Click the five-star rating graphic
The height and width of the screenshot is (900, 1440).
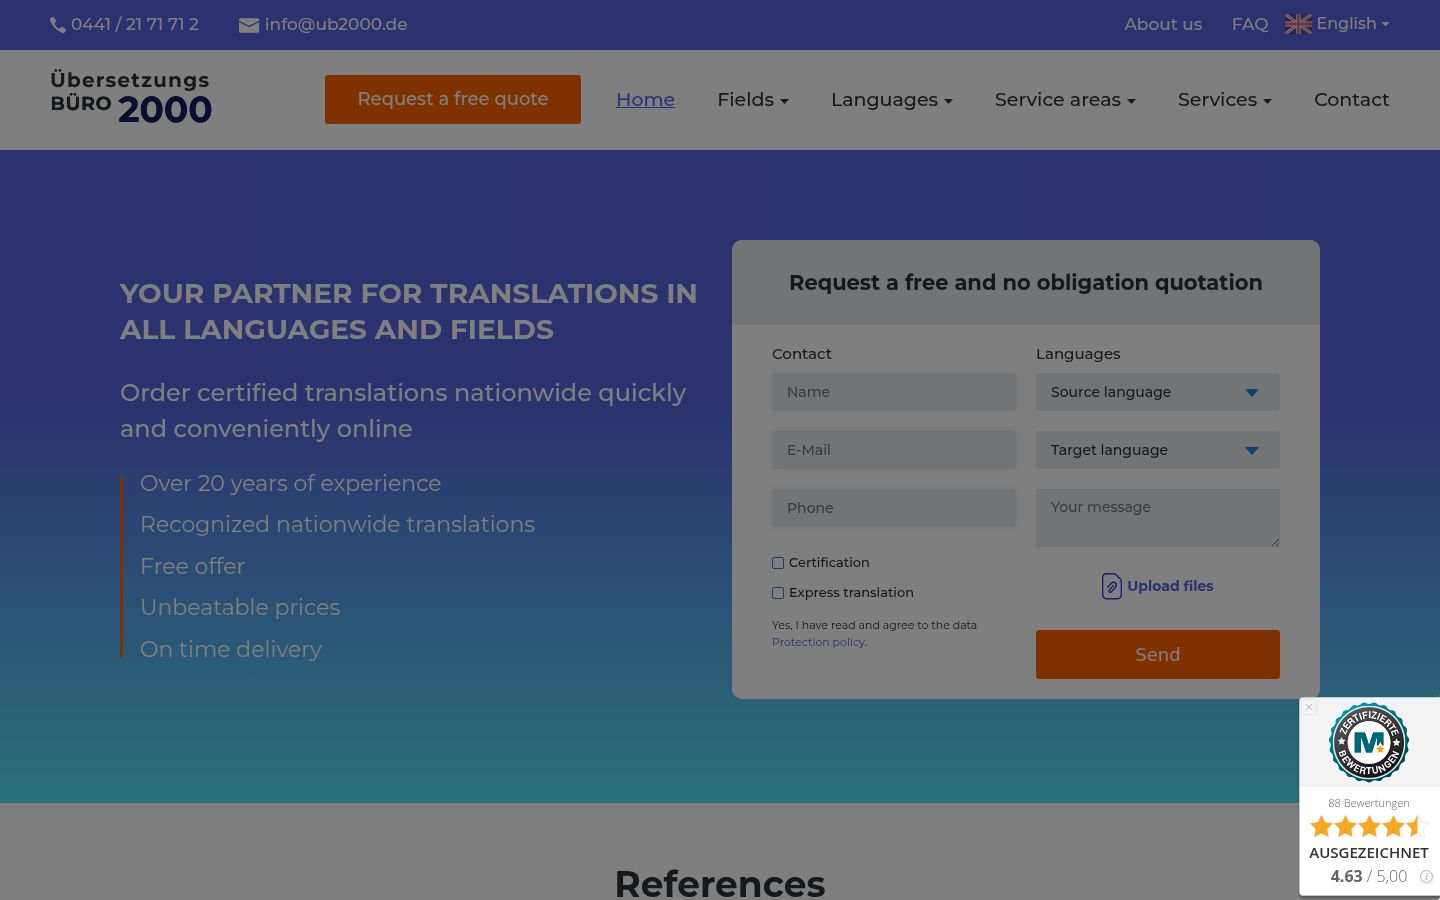click(1368, 827)
